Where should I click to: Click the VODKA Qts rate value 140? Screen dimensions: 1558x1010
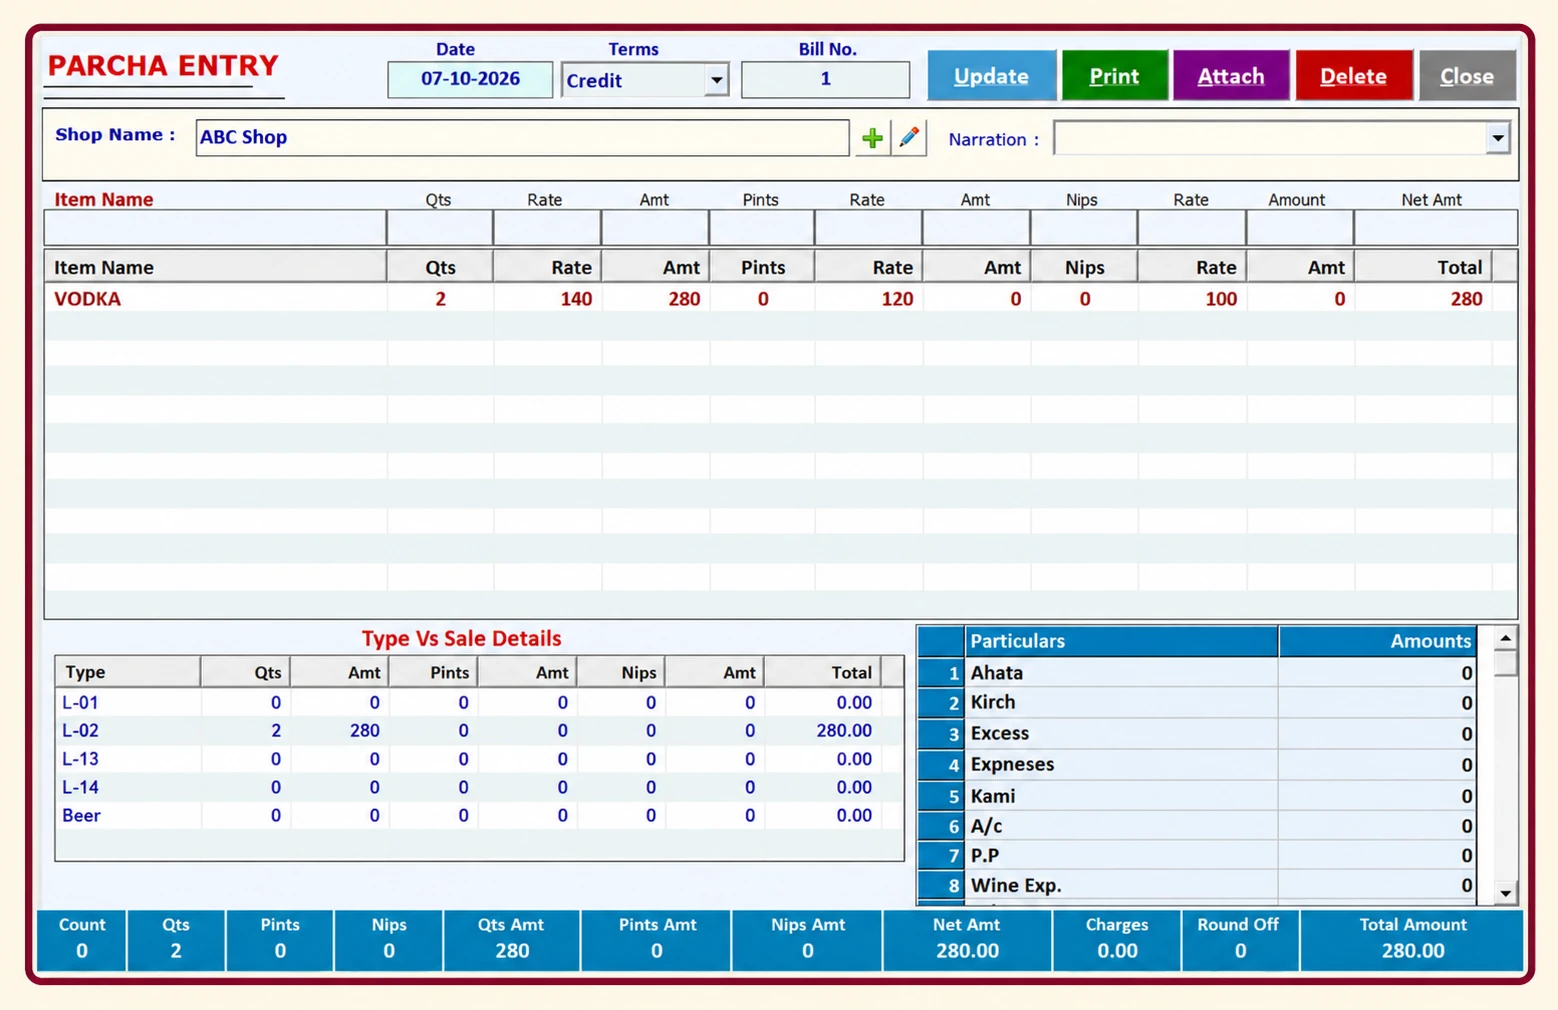pos(576,298)
